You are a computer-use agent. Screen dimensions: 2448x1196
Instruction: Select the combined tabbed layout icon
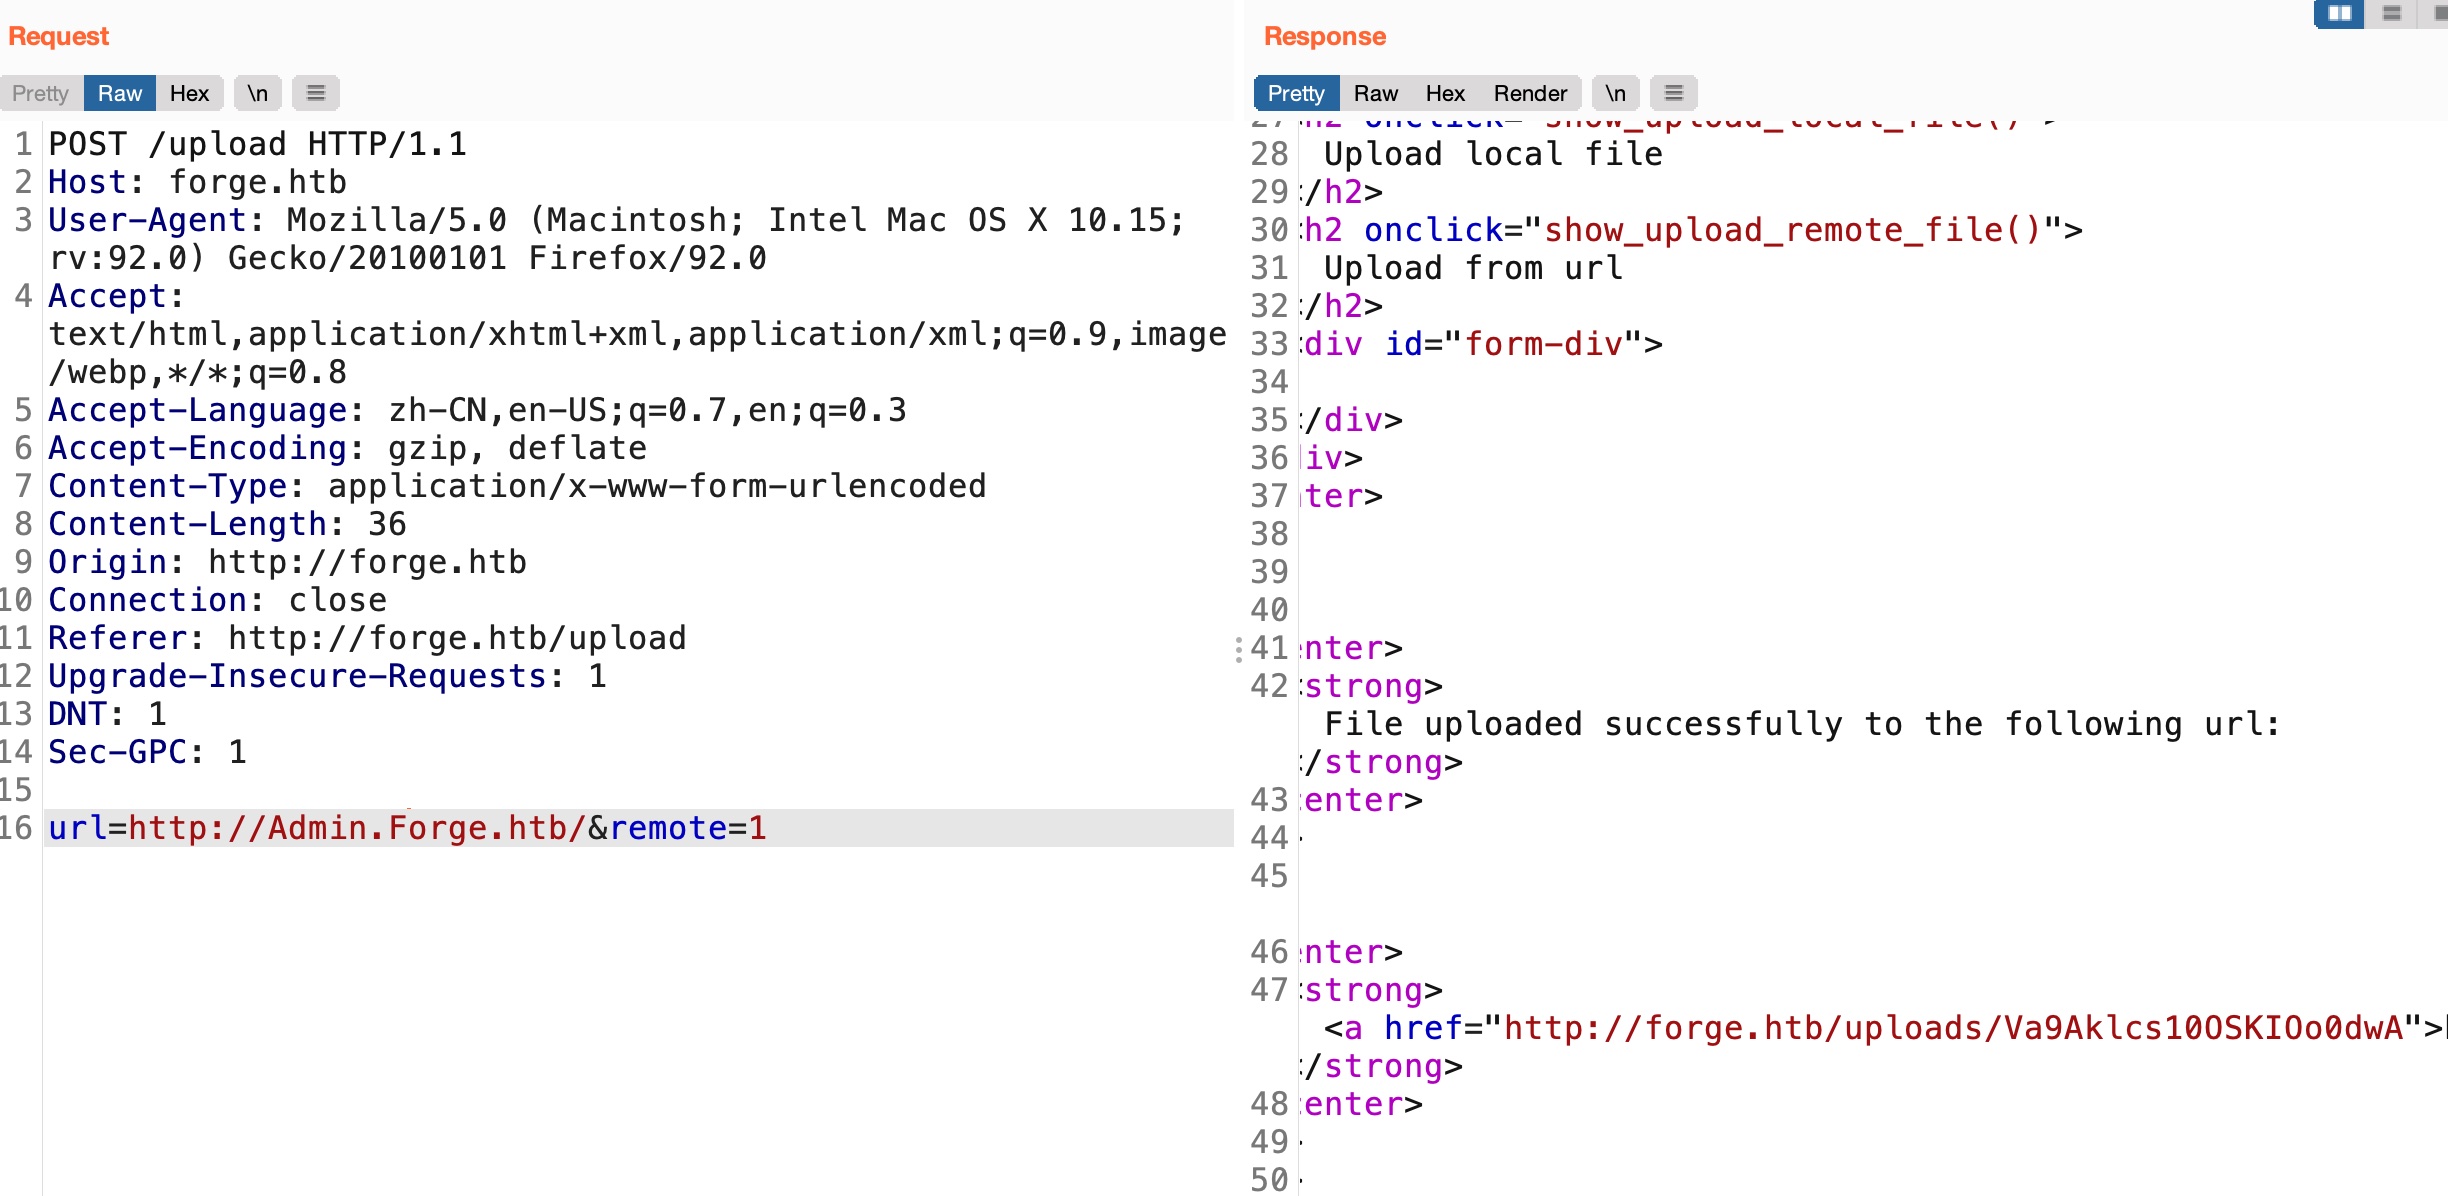pos(2438,13)
